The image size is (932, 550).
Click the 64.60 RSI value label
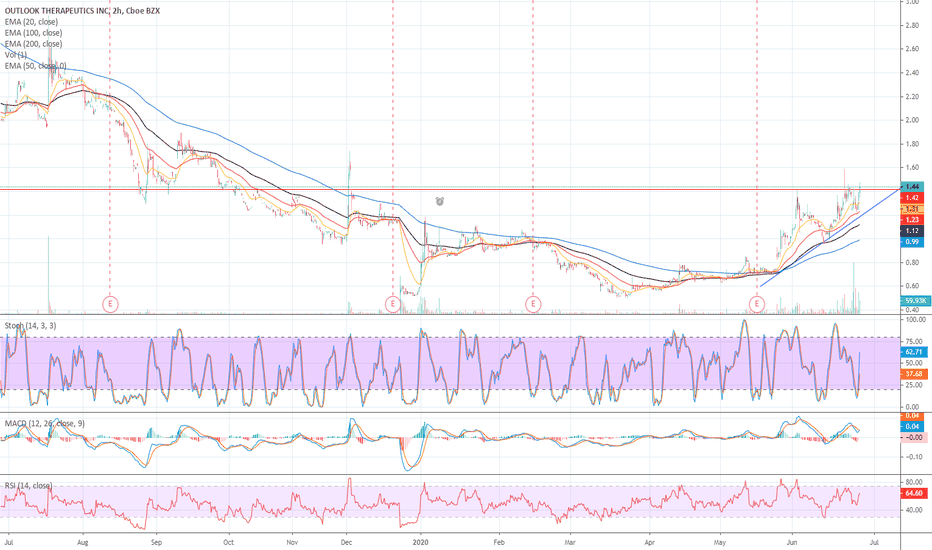[914, 494]
